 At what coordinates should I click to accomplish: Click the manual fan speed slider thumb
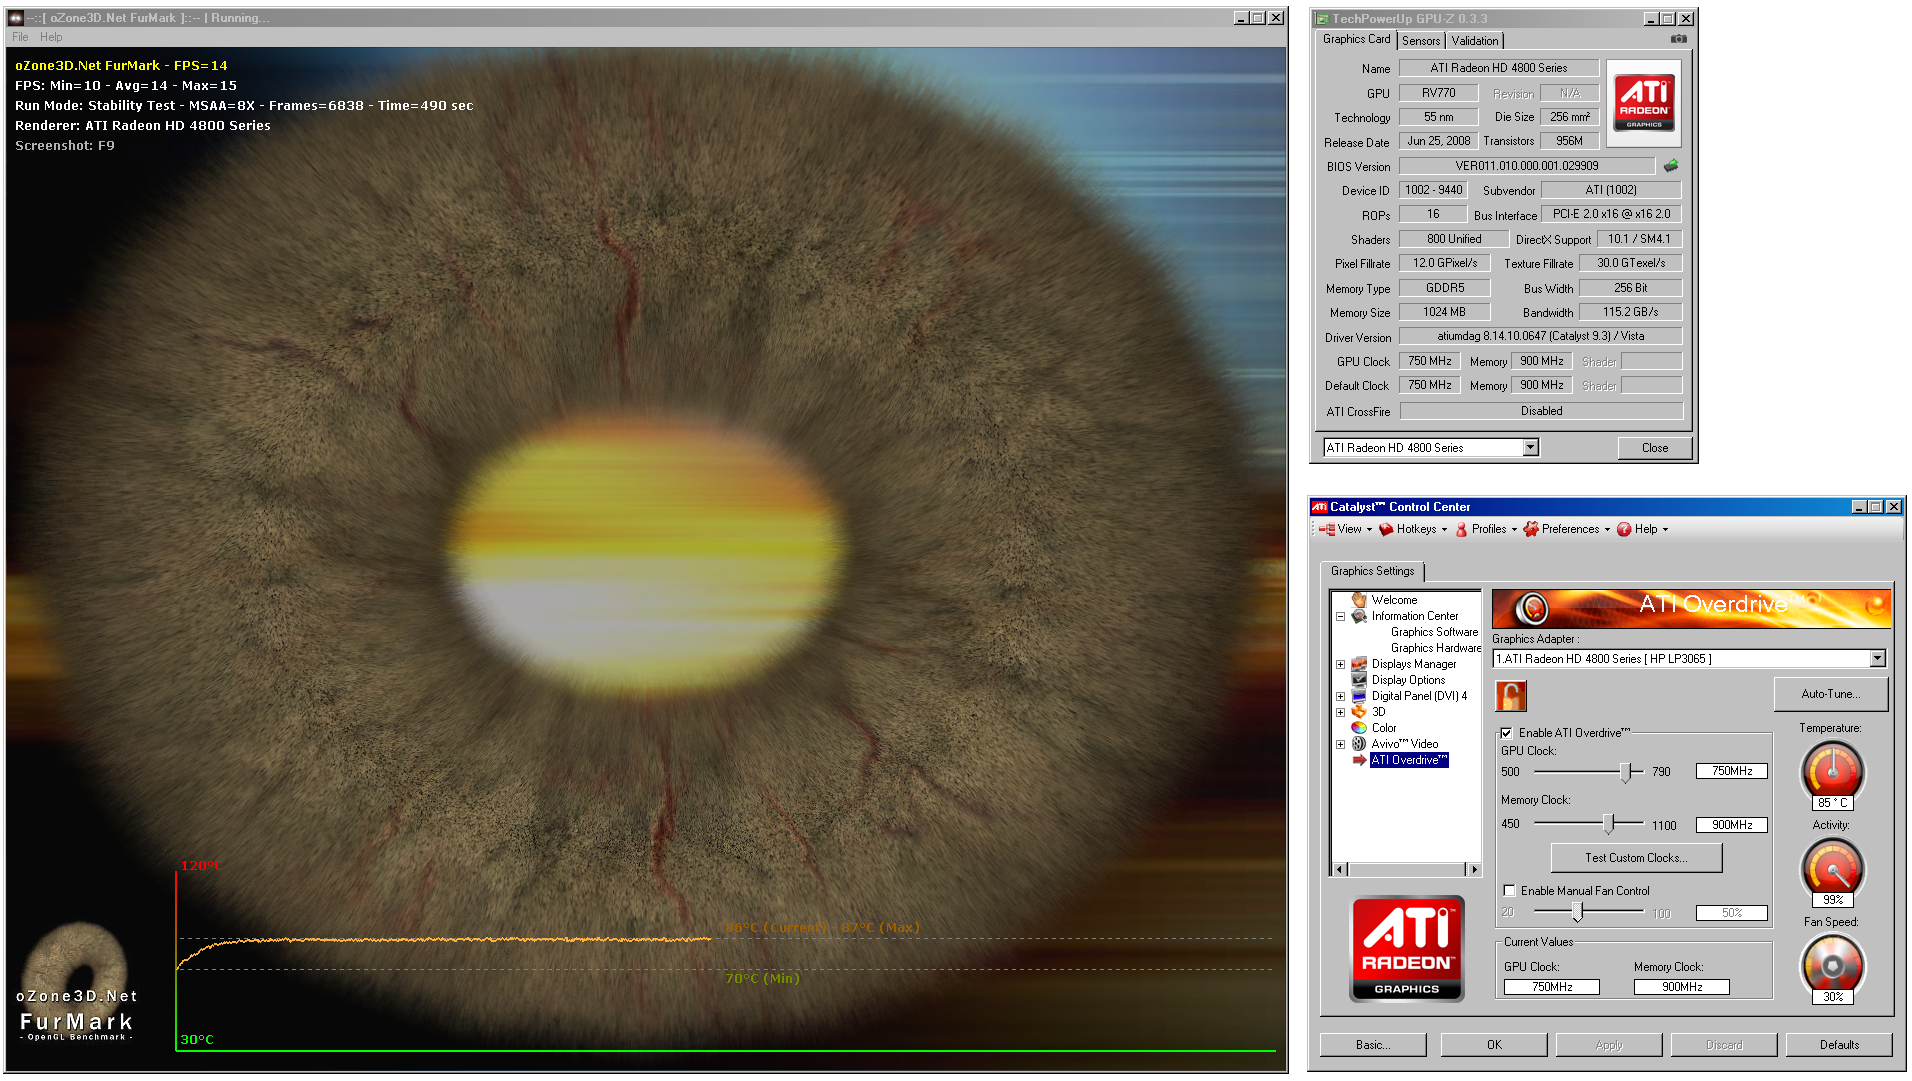(x=1577, y=912)
